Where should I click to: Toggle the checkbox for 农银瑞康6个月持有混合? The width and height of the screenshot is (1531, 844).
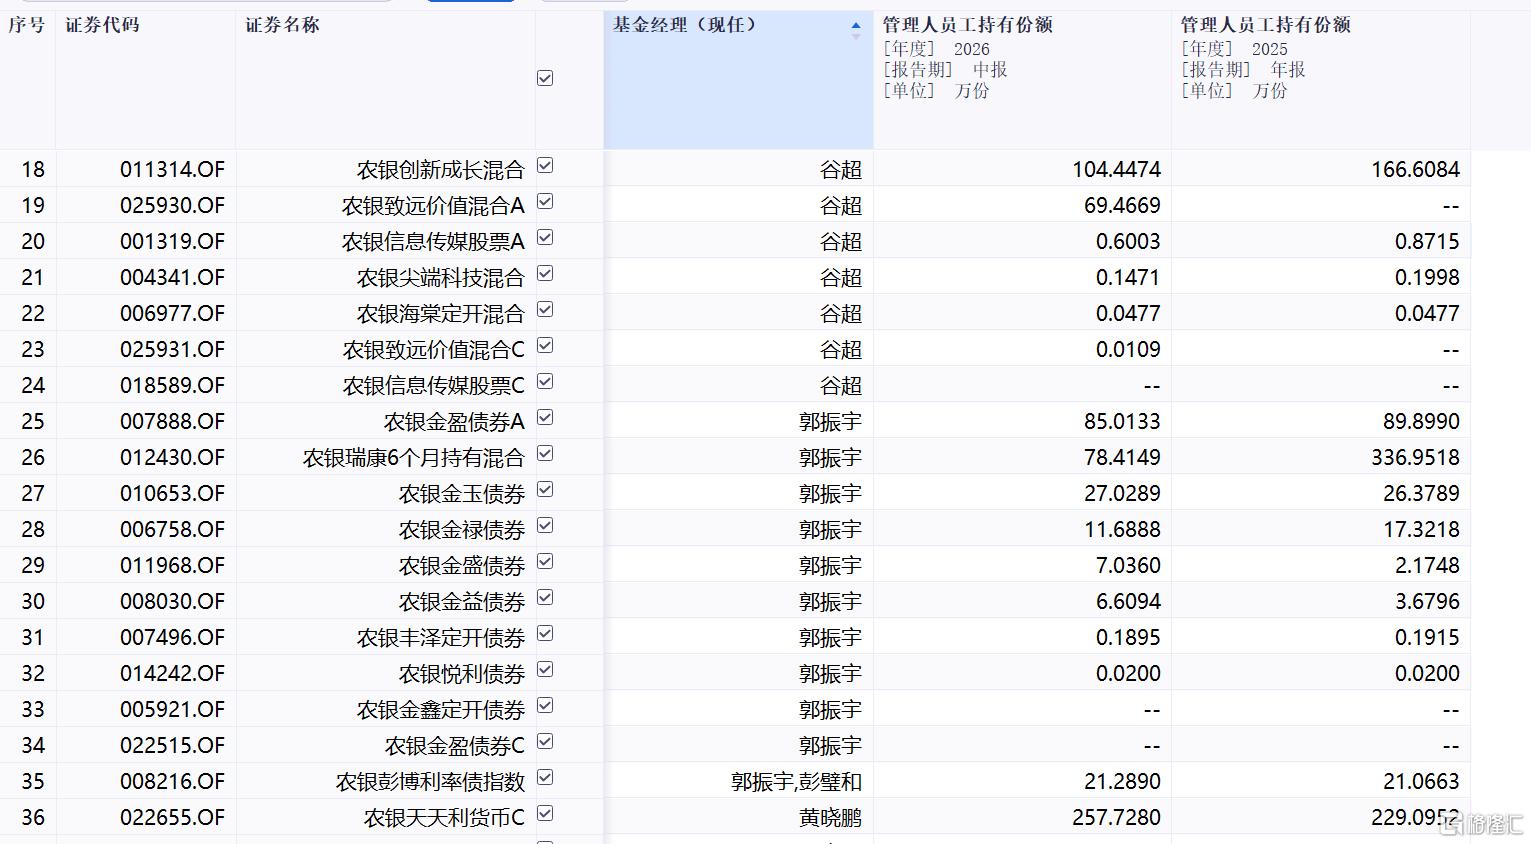545,454
